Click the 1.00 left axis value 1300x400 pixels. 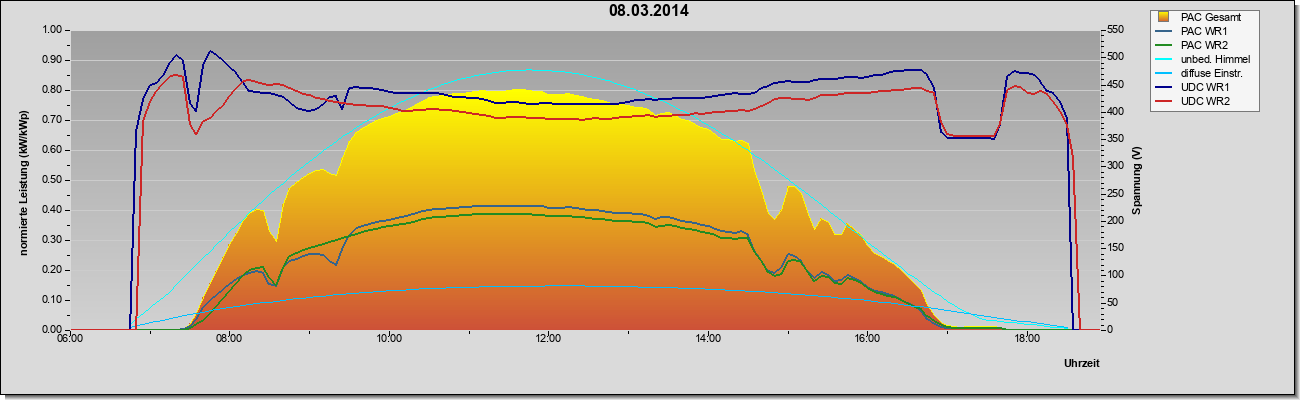50,30
